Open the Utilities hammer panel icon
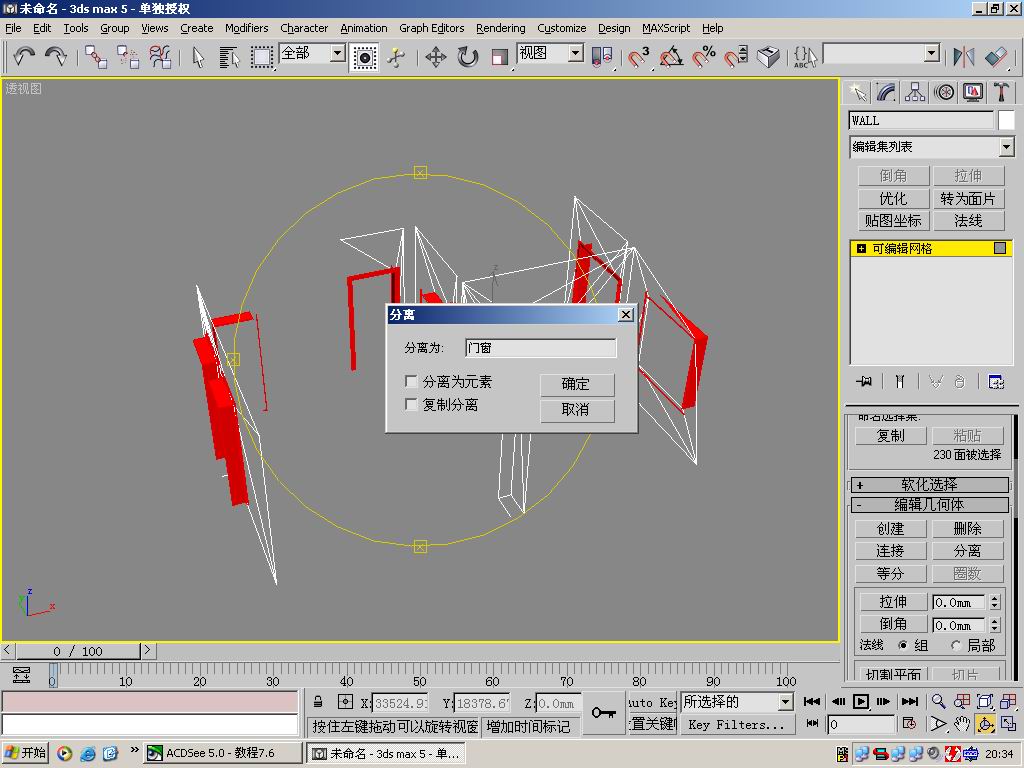The height and width of the screenshot is (768, 1024). (1001, 92)
